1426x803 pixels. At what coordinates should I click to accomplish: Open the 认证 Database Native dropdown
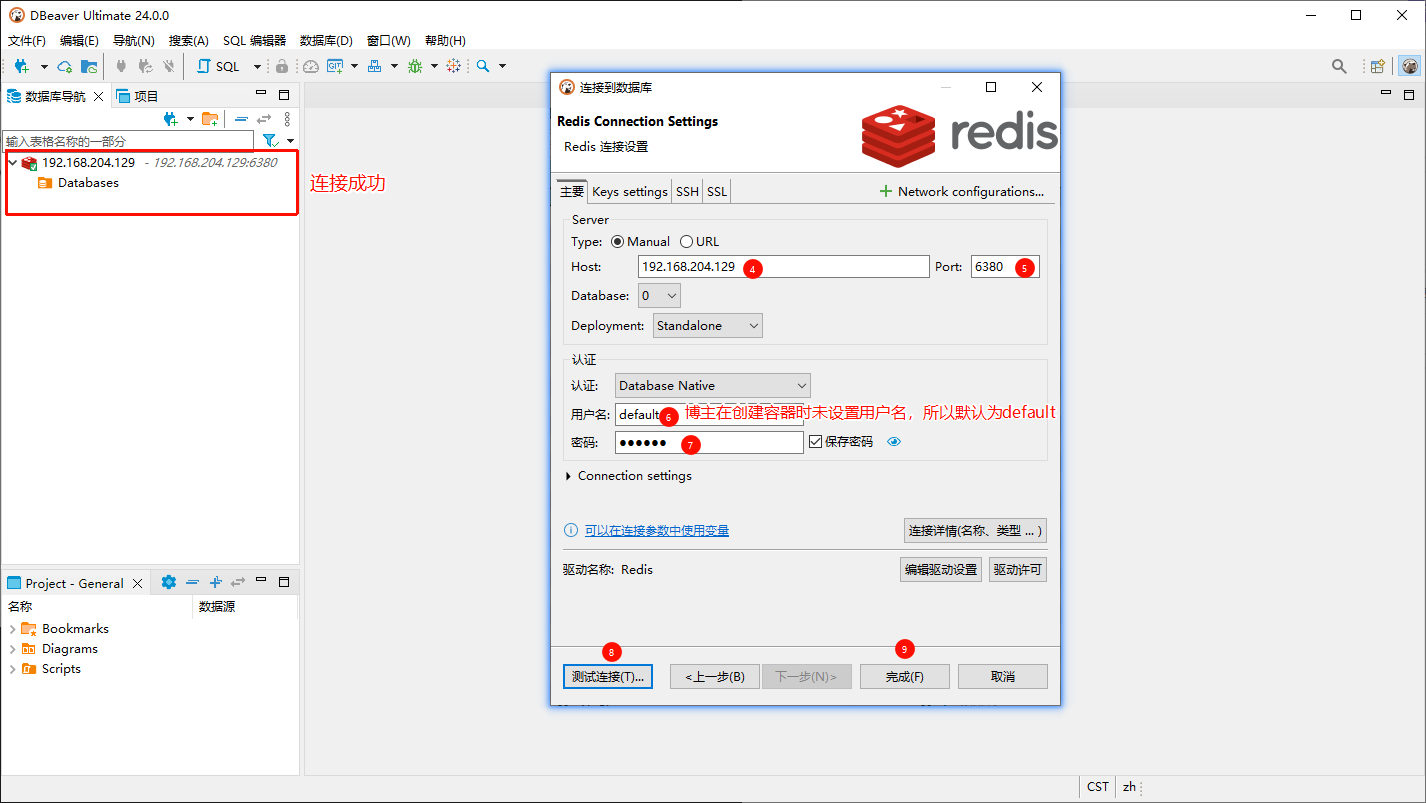tap(713, 386)
